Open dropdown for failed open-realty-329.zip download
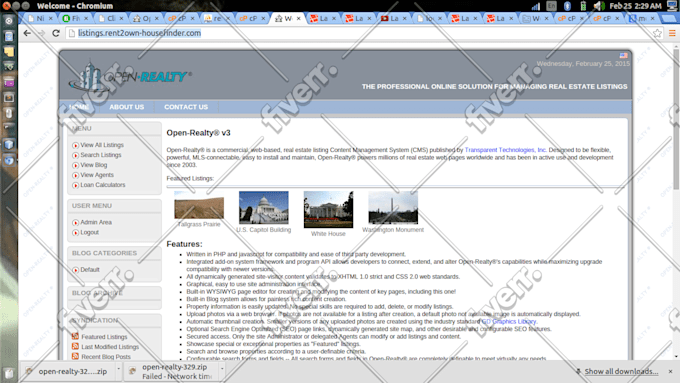 (x=222, y=369)
